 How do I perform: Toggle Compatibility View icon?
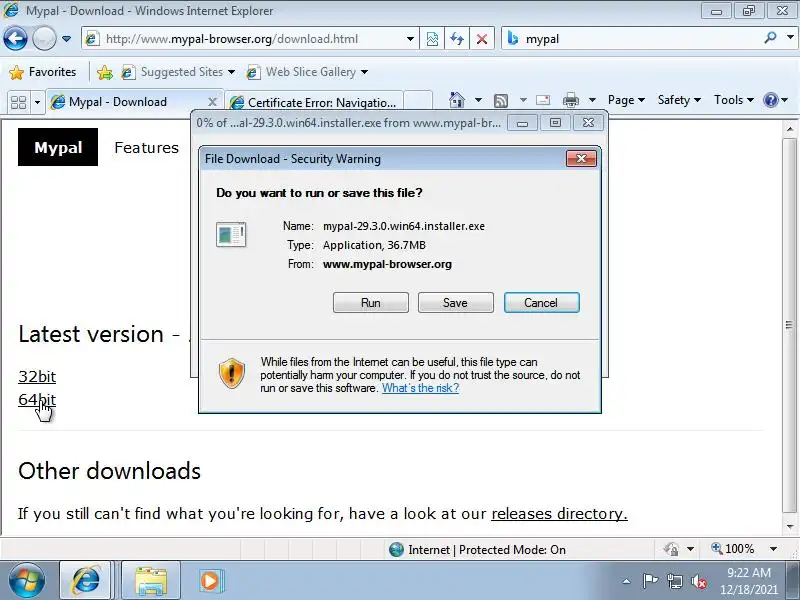pyautogui.click(x=432, y=39)
